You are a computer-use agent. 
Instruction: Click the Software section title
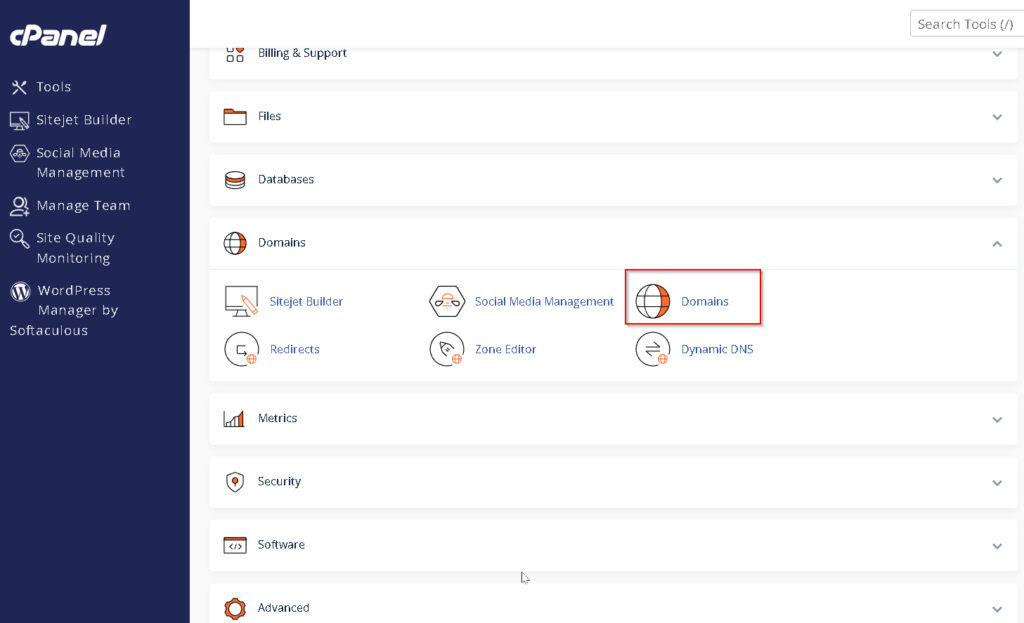coord(281,545)
